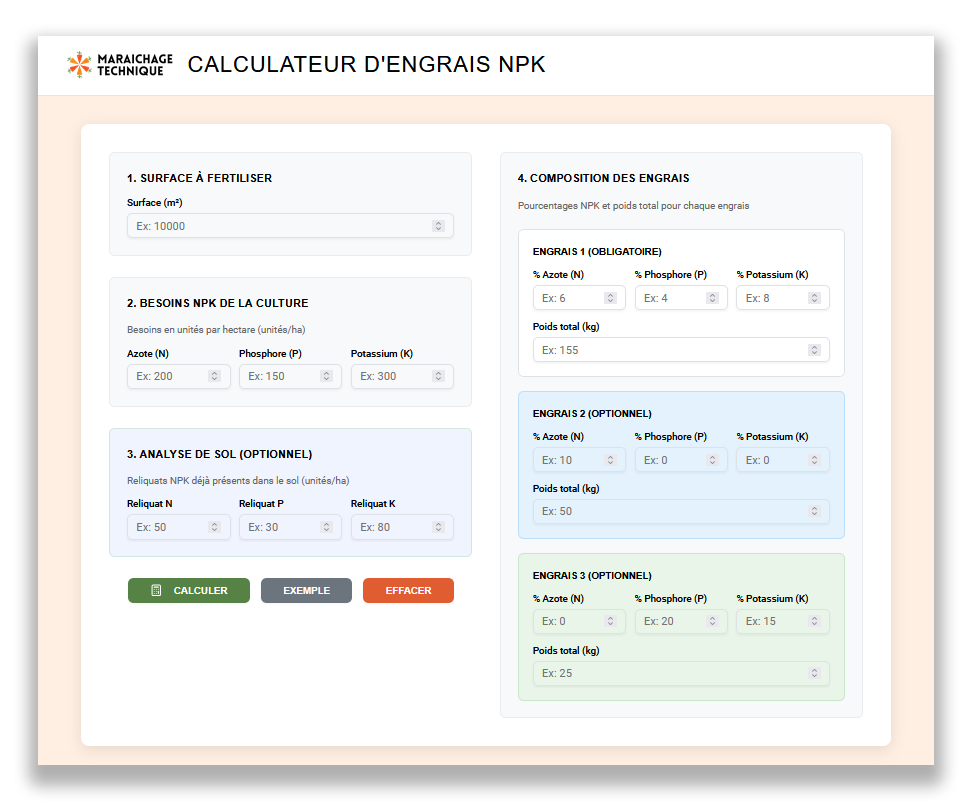Load sample values with EXEMPLE button

pyautogui.click(x=306, y=591)
